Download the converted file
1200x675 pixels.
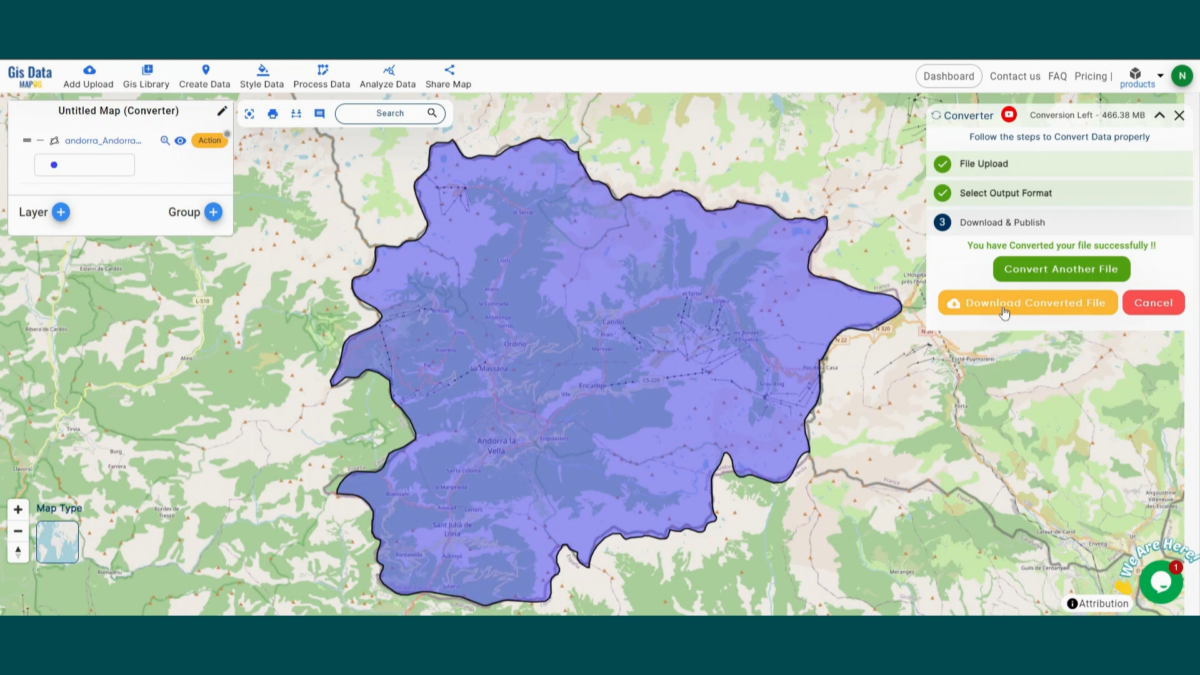[1027, 302]
